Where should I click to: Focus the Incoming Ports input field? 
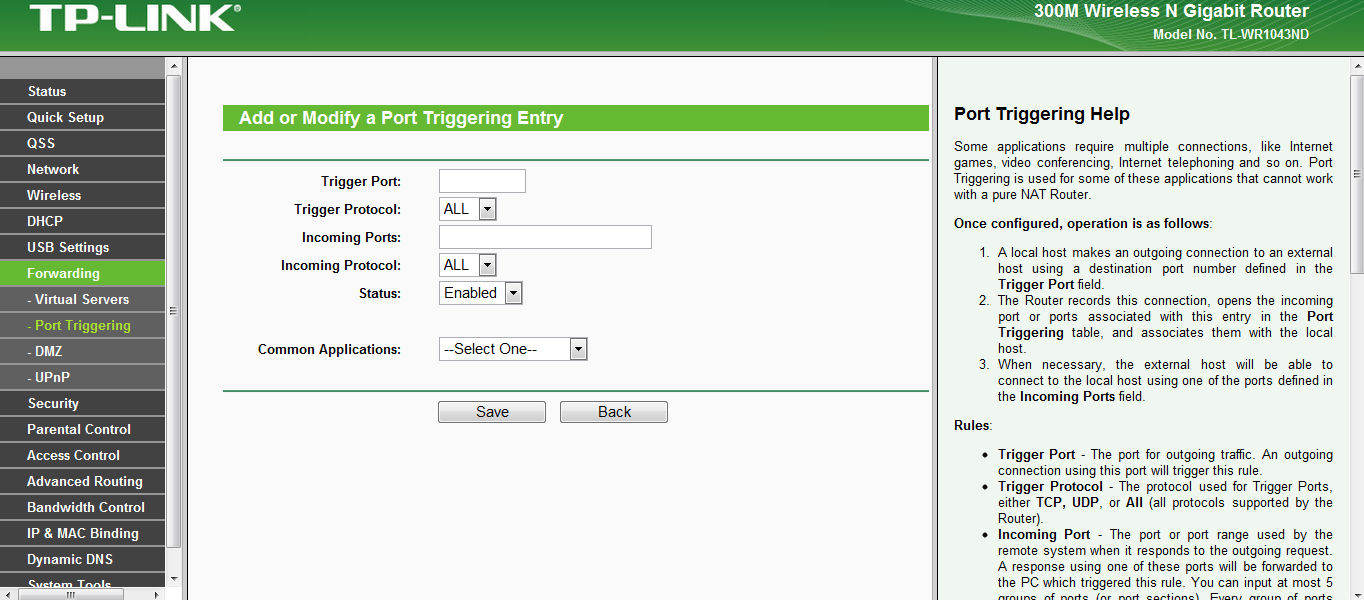[545, 237]
